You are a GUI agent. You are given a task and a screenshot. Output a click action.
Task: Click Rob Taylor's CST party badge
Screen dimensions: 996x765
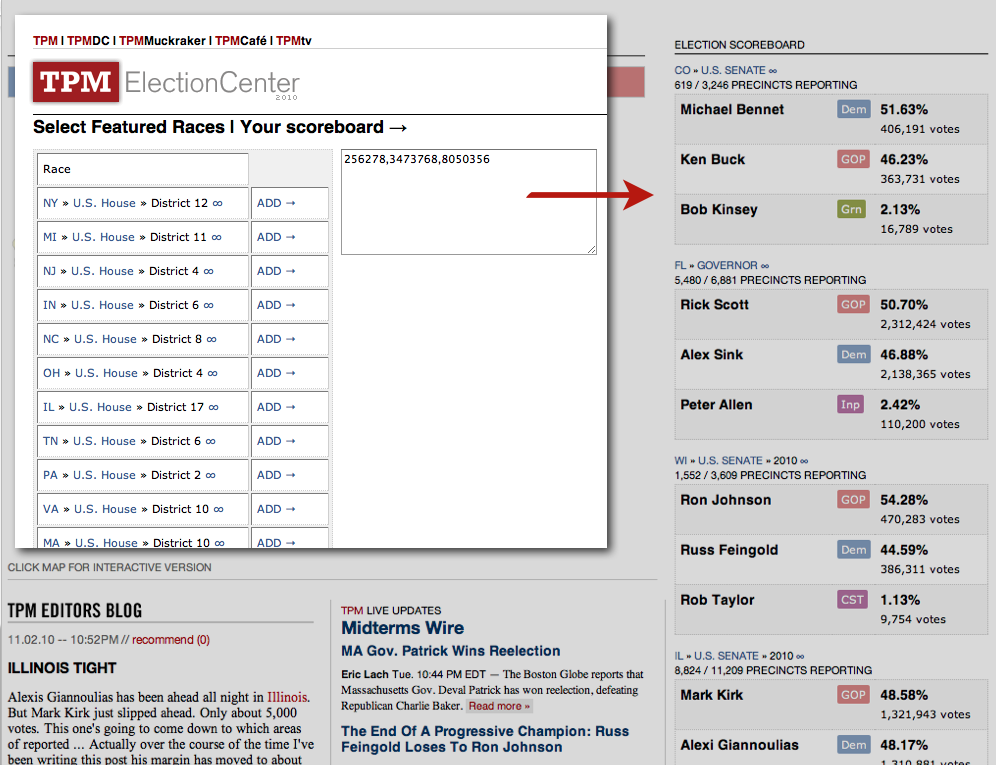pyautogui.click(x=852, y=599)
